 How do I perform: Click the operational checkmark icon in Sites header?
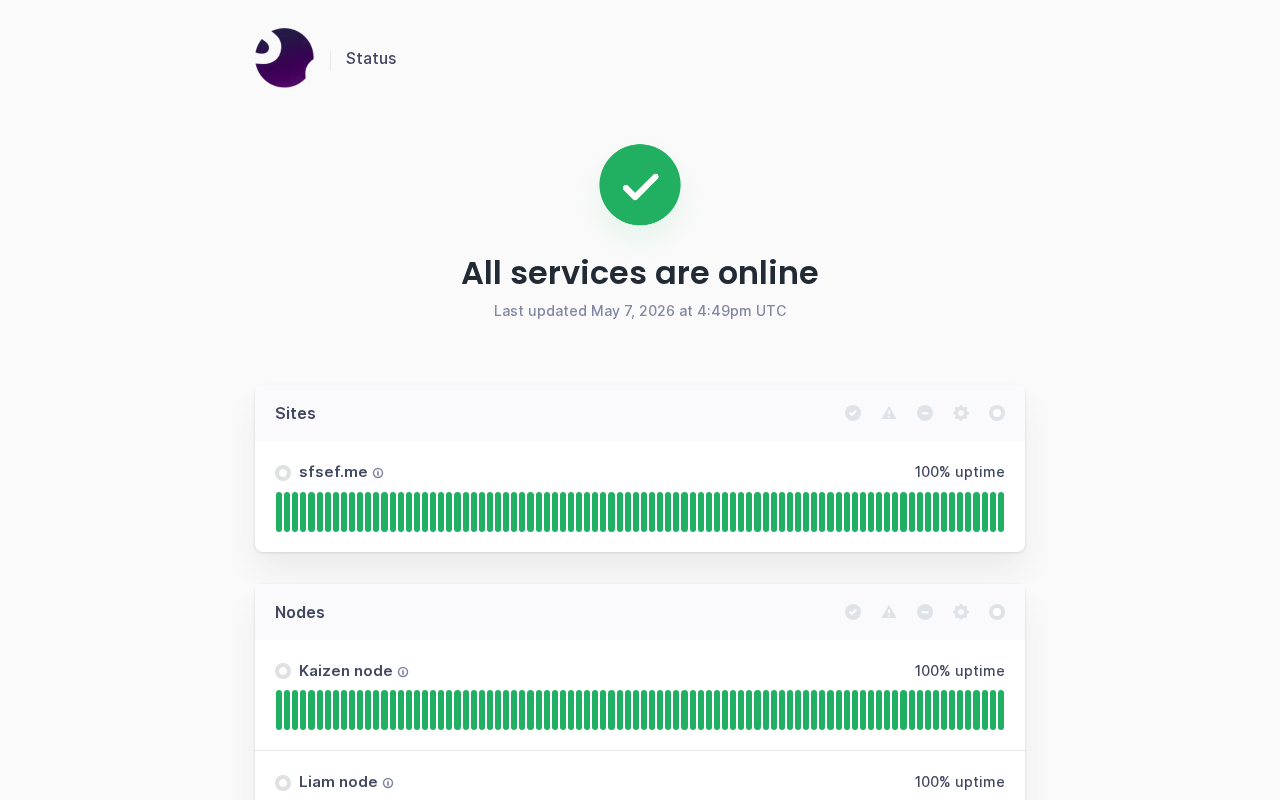pyautogui.click(x=853, y=413)
